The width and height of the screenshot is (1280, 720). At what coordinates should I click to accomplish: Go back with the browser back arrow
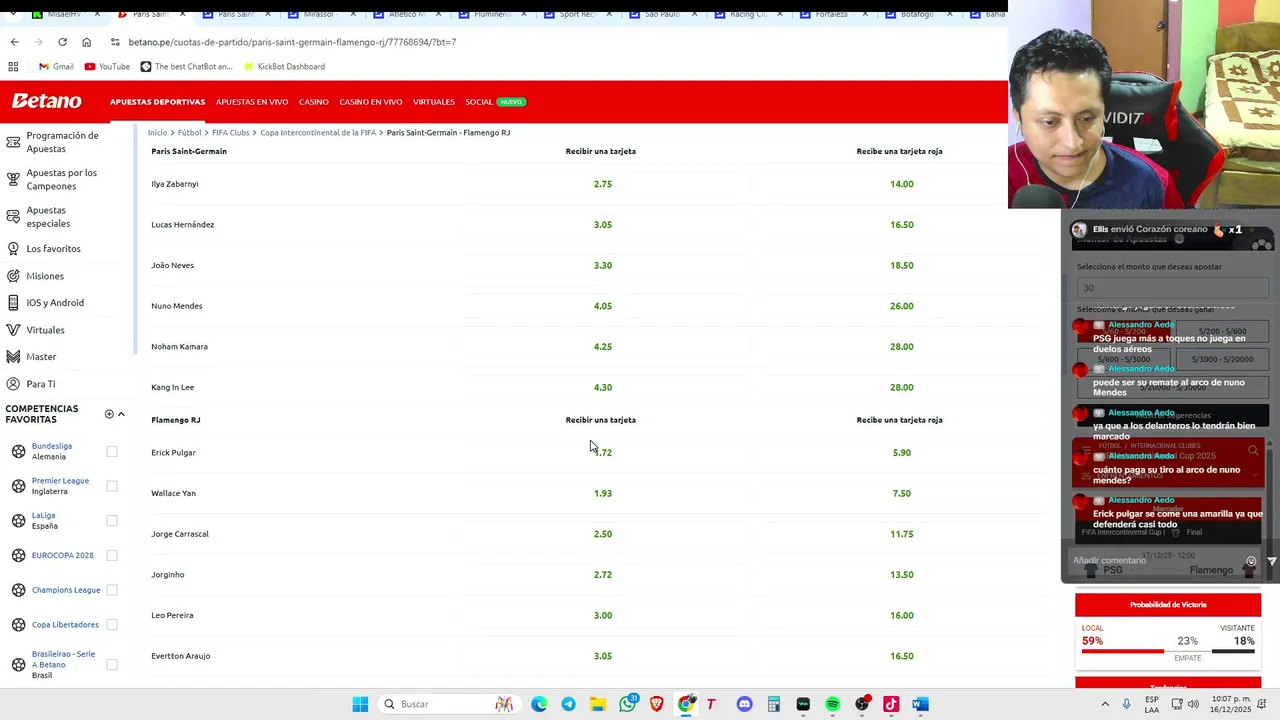point(14,42)
